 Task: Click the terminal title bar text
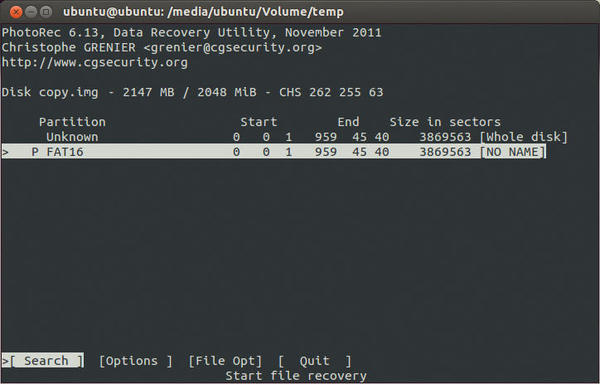click(203, 12)
